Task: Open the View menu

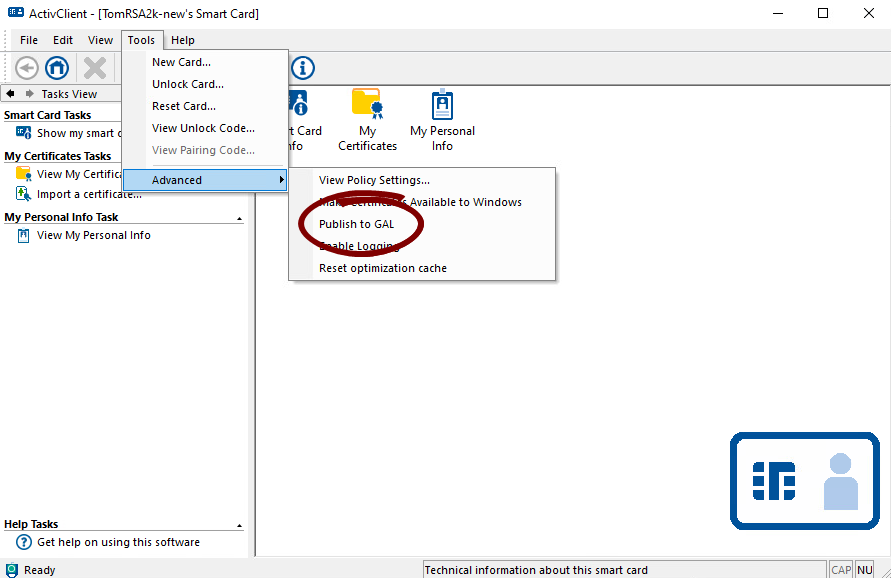Action: click(x=100, y=40)
